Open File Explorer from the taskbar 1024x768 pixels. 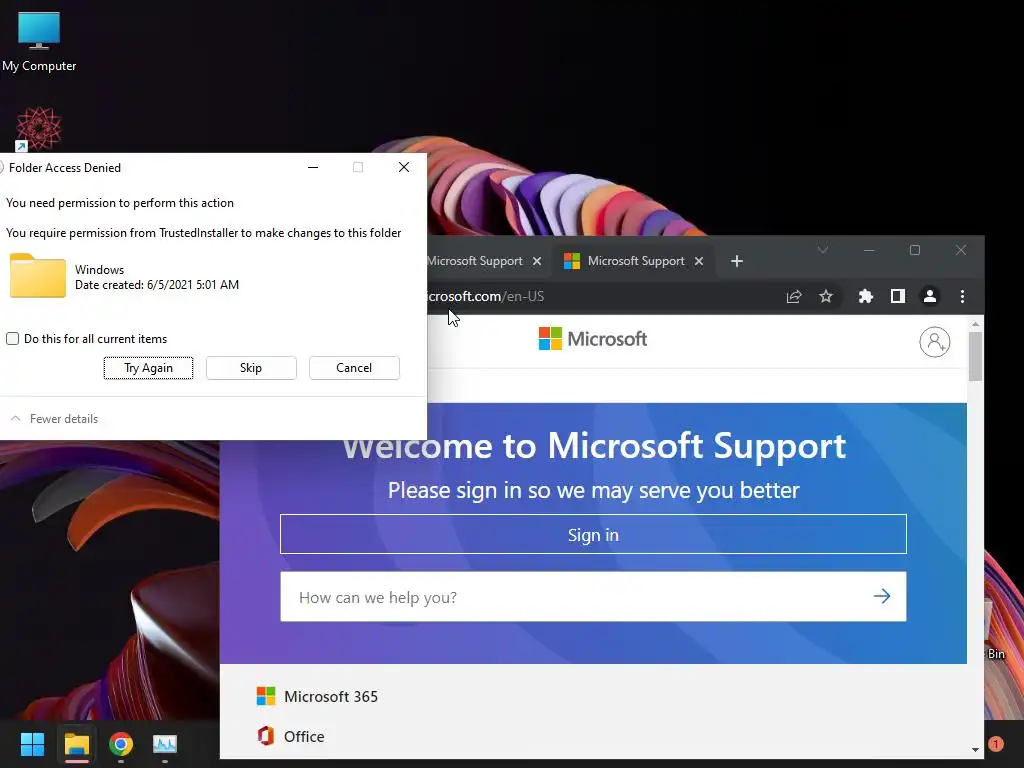tap(76, 744)
